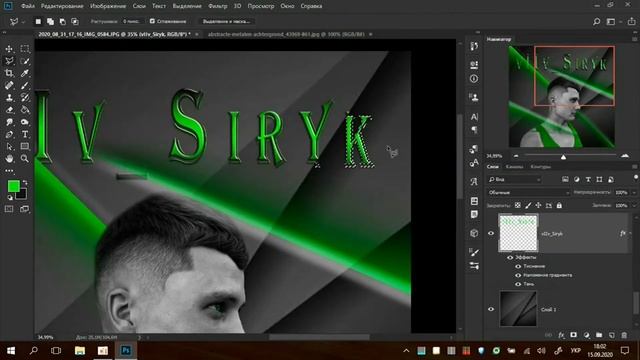Select the Paint Bucket tool

(x=24, y=110)
